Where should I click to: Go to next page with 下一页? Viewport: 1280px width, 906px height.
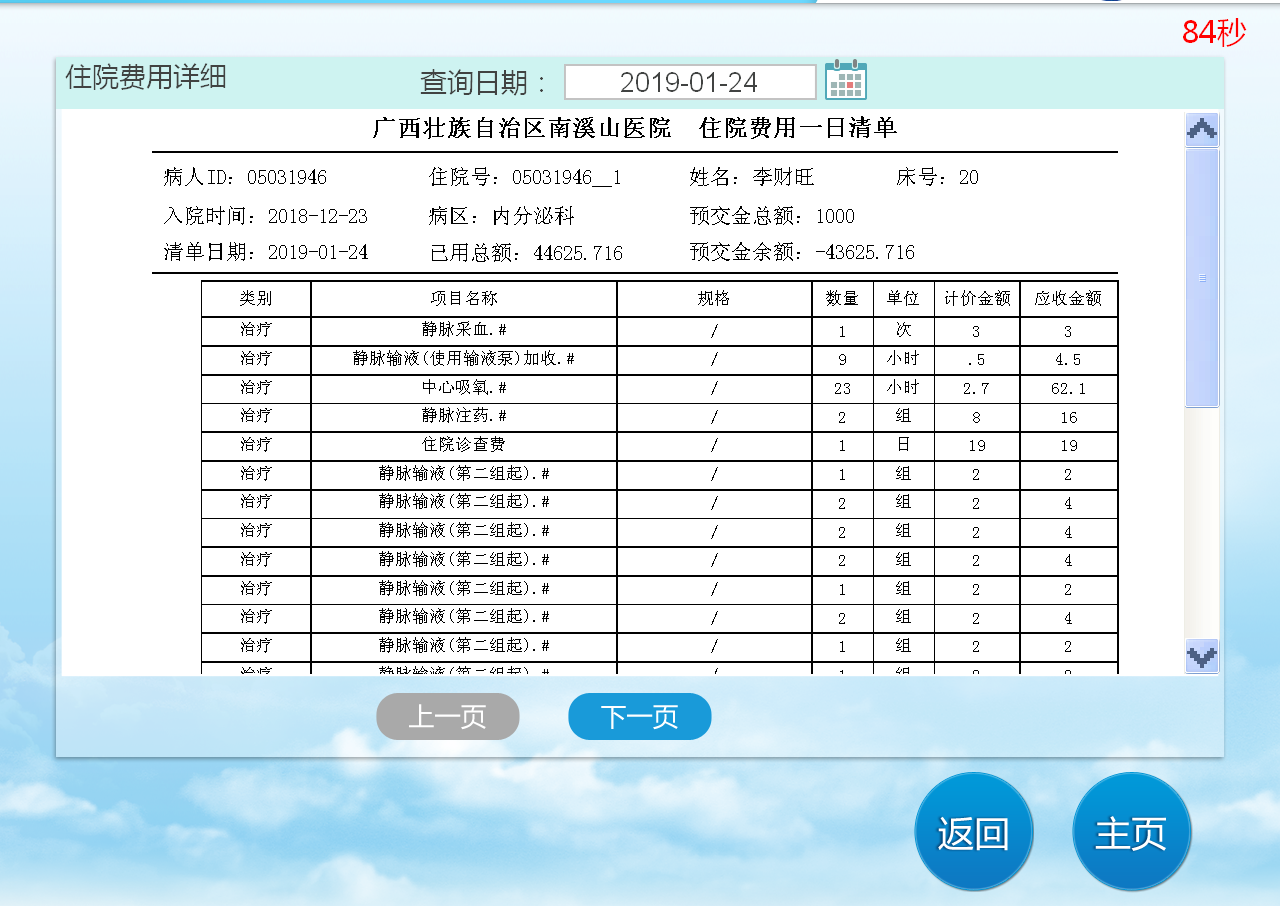639,716
